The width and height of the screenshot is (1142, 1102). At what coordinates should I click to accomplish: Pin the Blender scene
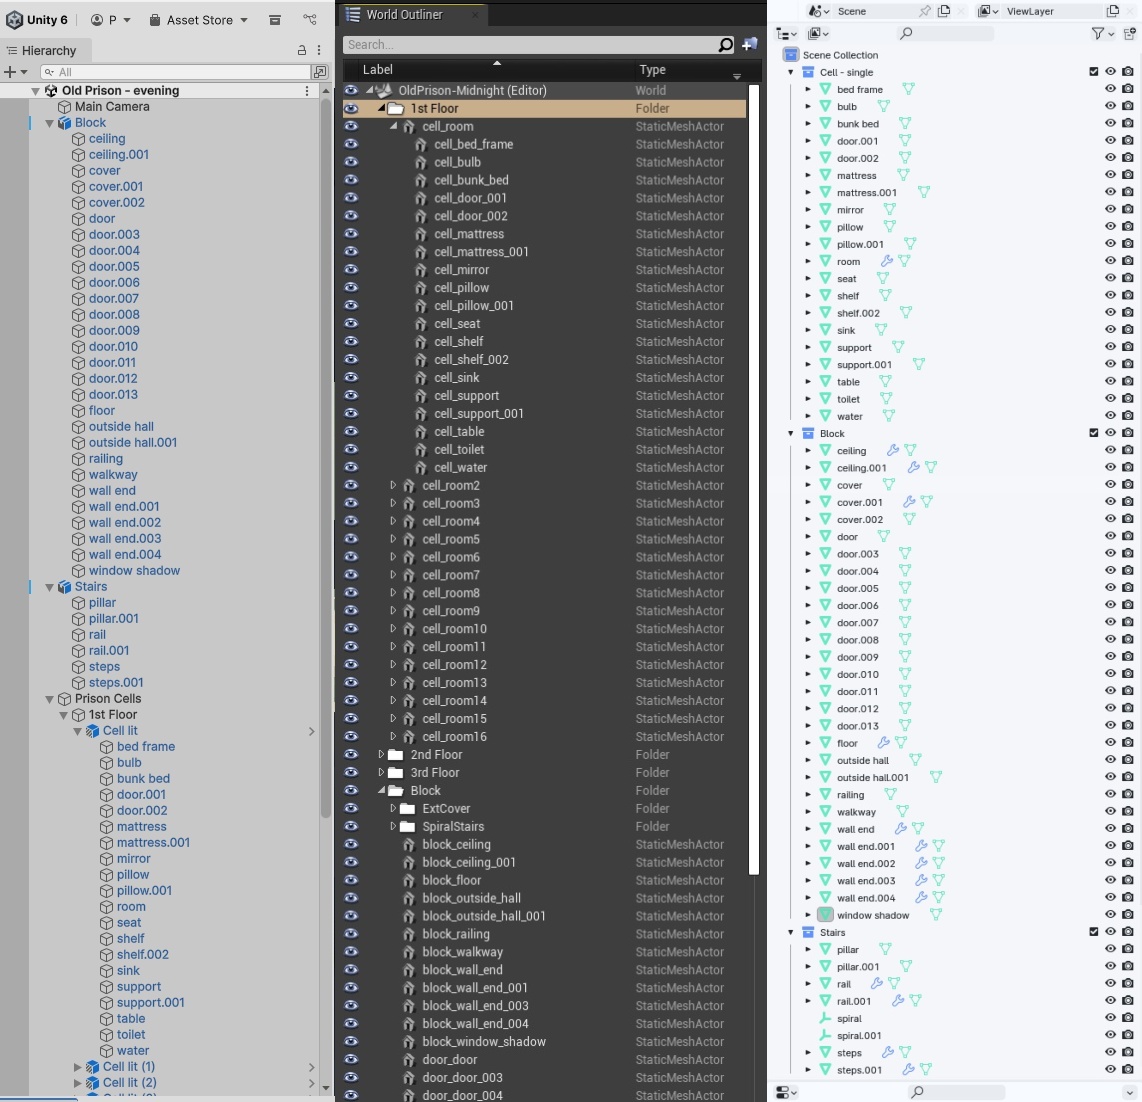click(924, 11)
